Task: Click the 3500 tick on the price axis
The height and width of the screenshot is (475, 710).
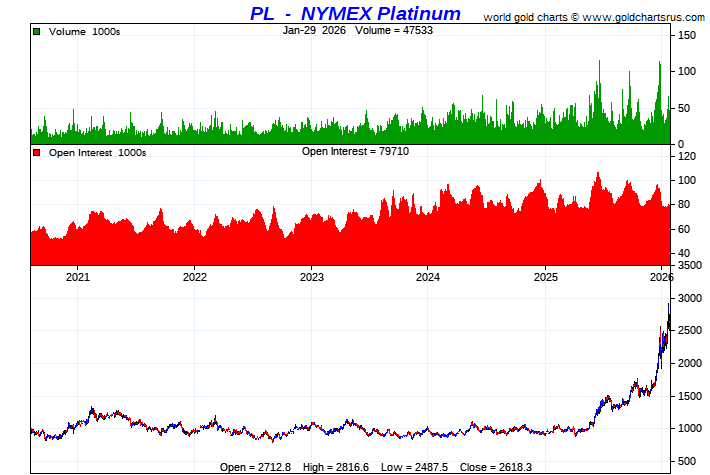Action: click(x=690, y=265)
